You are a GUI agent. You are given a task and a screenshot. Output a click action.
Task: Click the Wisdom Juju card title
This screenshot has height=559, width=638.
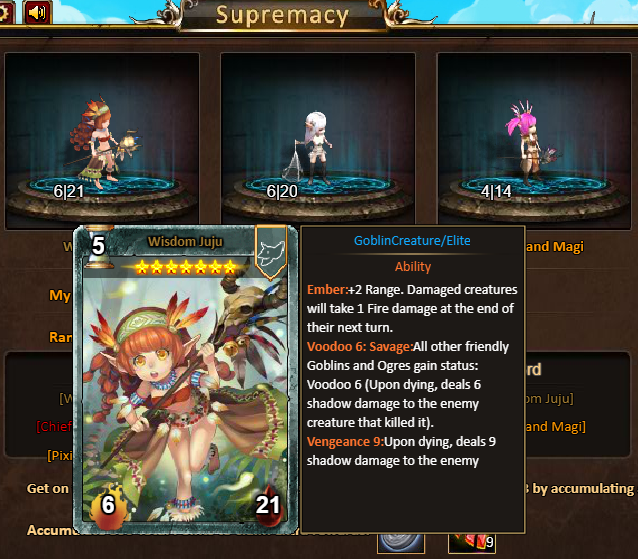[x=185, y=241]
